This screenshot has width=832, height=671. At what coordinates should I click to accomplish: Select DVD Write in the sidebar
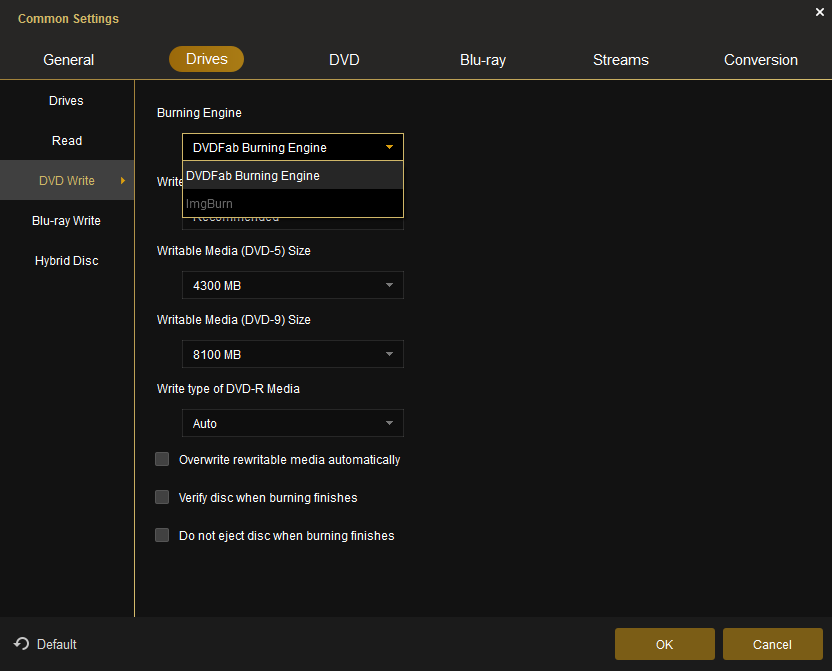pyautogui.click(x=67, y=180)
